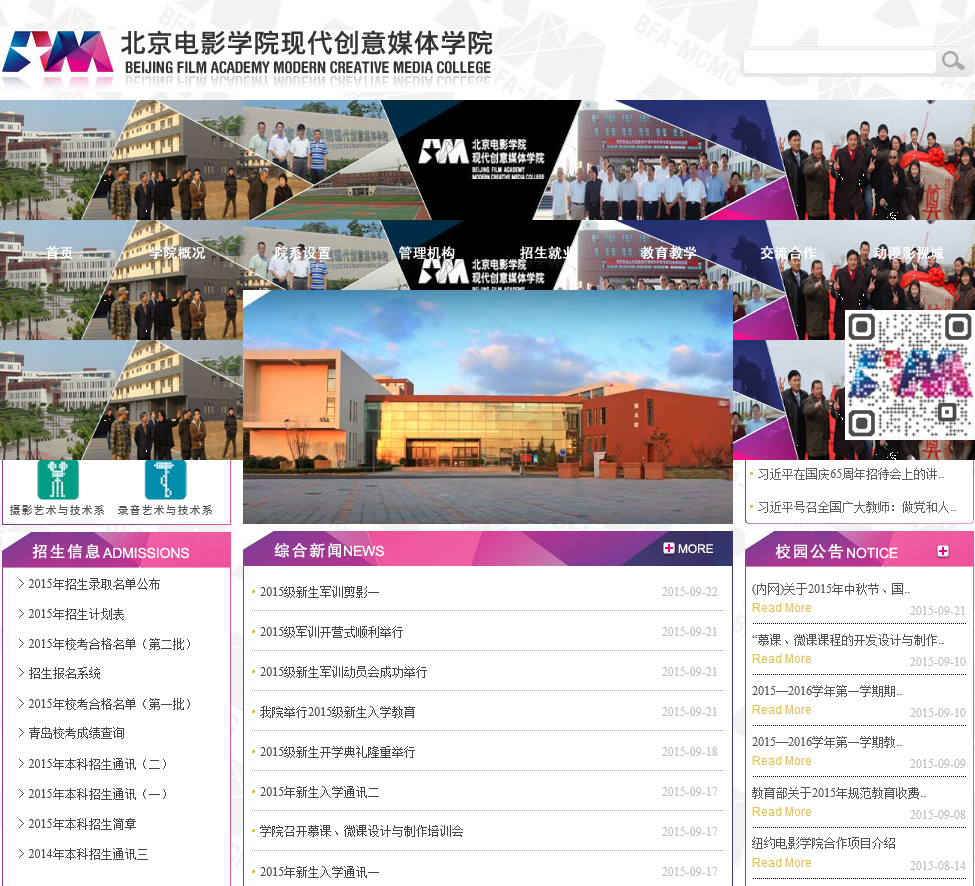
Task: Open 2015年本科招生通讯（一） link
Action: coord(98,794)
